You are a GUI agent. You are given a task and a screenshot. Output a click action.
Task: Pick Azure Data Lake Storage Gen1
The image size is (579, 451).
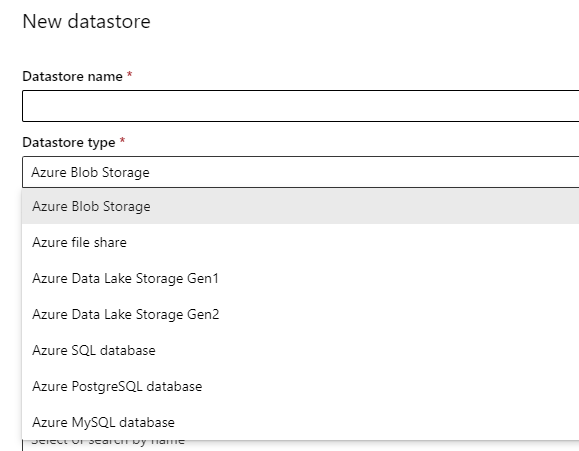pos(301,278)
